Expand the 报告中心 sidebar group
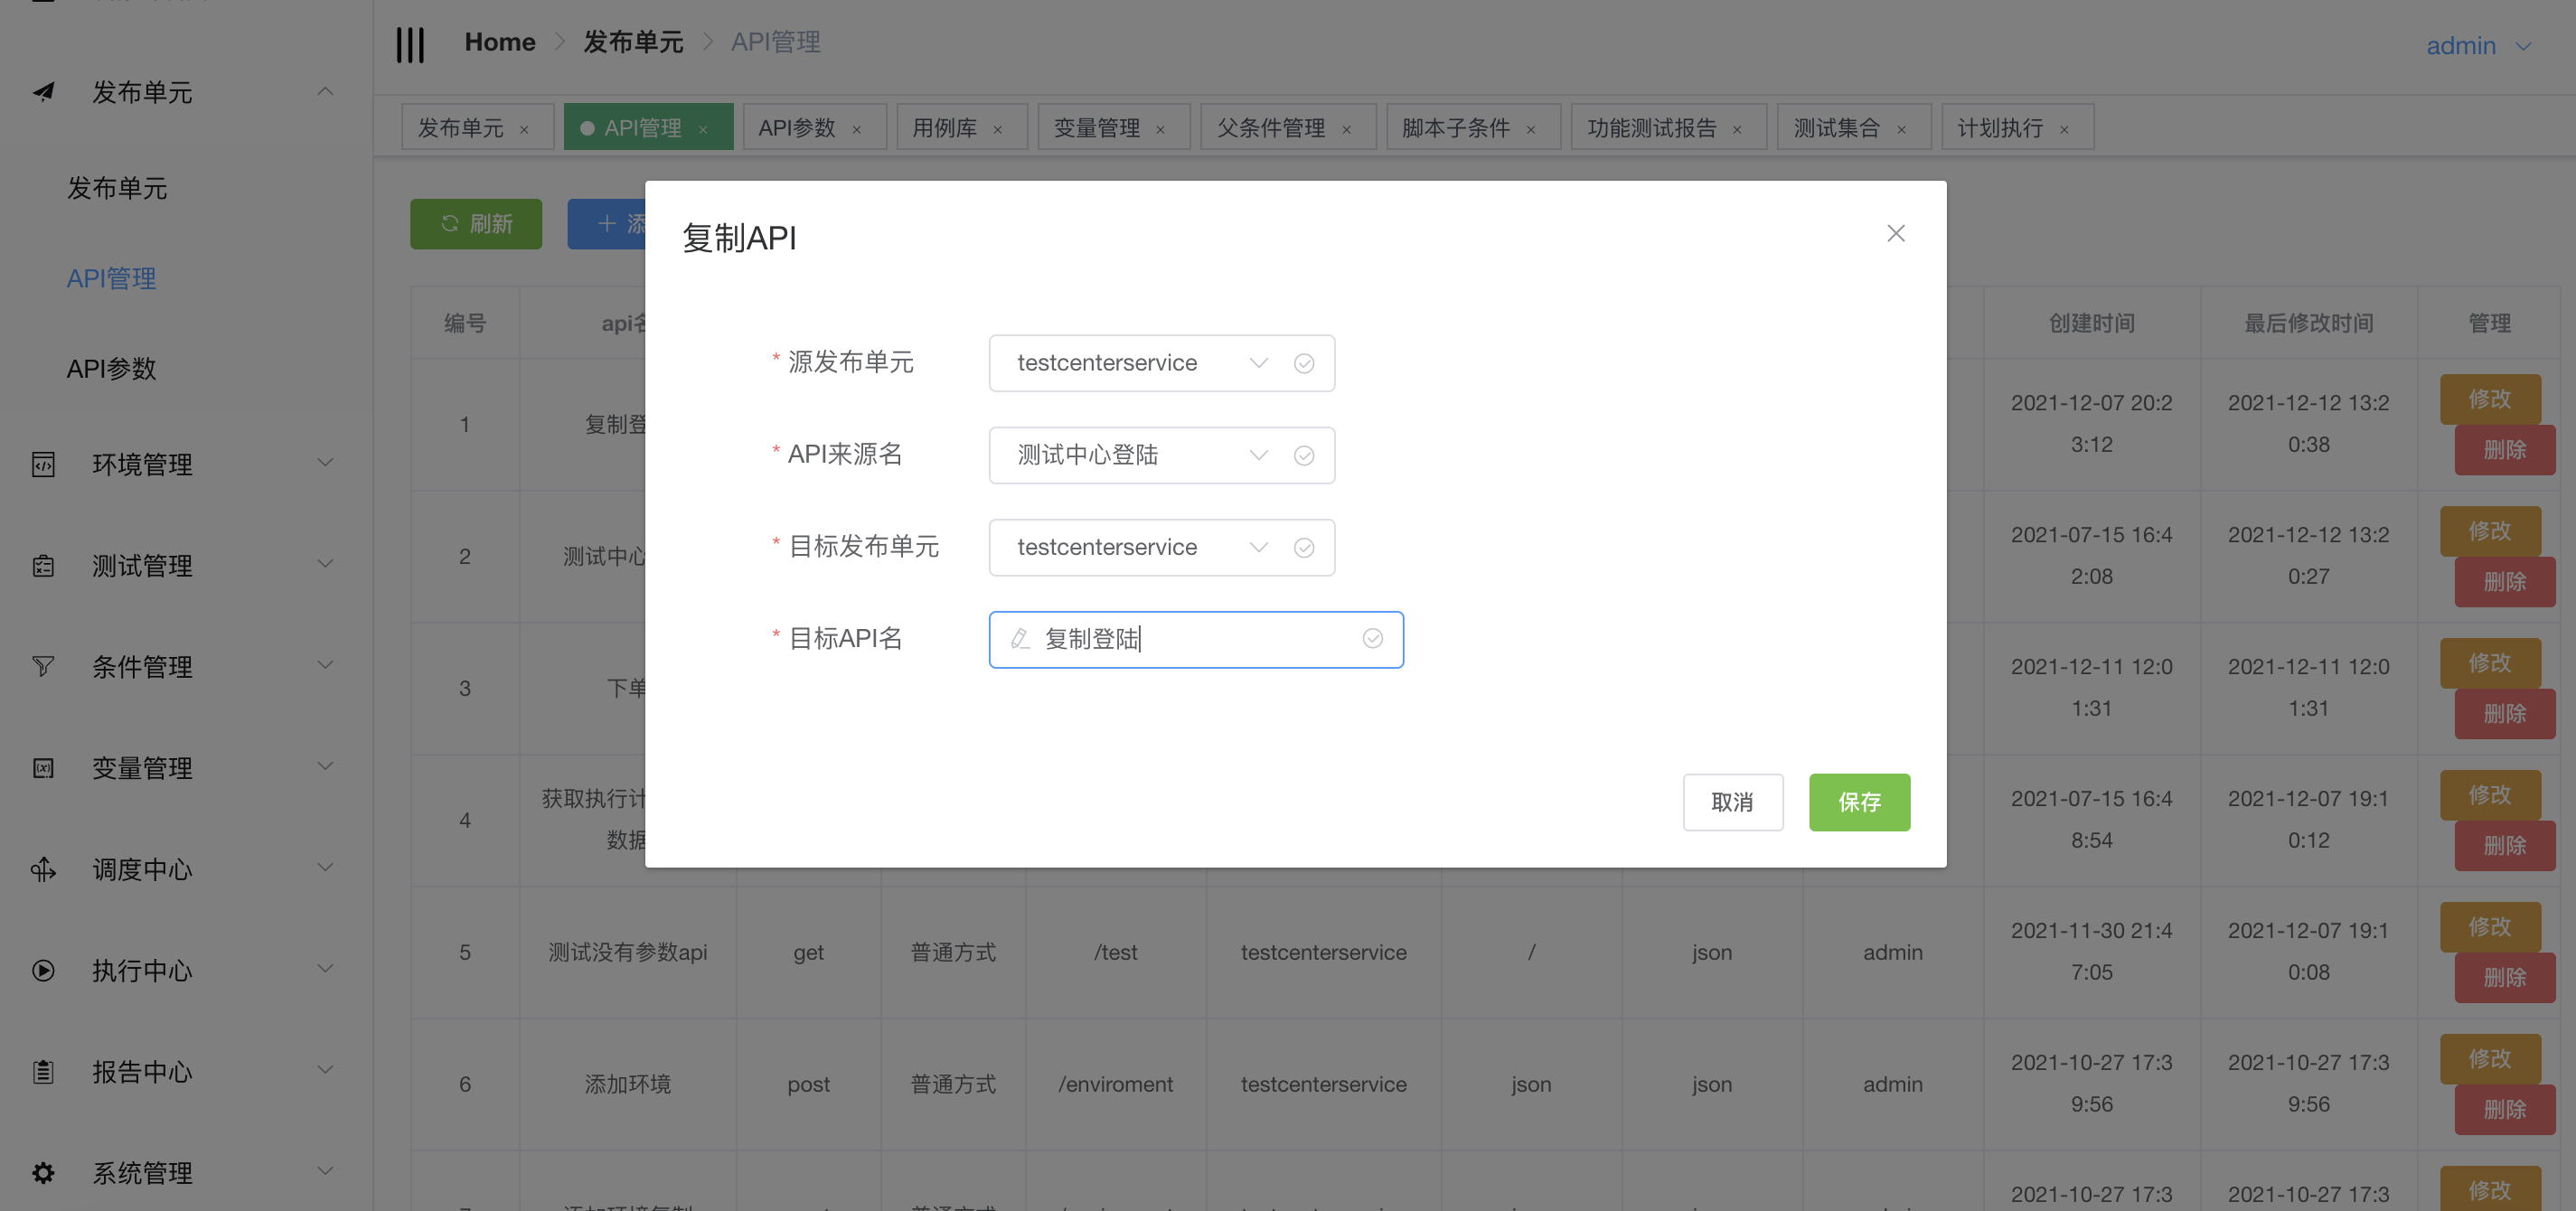 pyautogui.click(x=325, y=1070)
